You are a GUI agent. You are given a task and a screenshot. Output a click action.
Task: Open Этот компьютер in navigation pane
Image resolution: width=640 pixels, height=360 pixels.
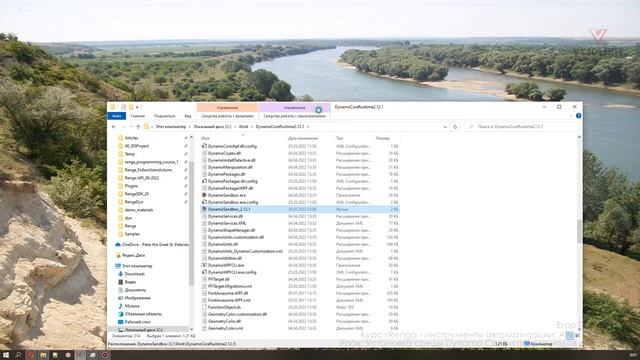point(134,266)
